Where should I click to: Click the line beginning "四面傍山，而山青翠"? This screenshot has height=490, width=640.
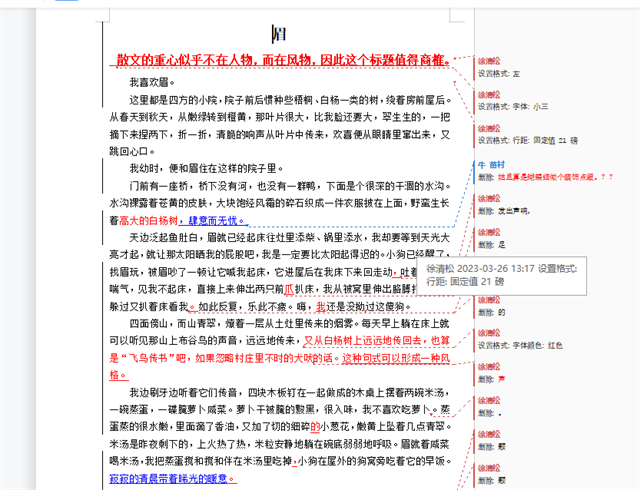pos(289,324)
